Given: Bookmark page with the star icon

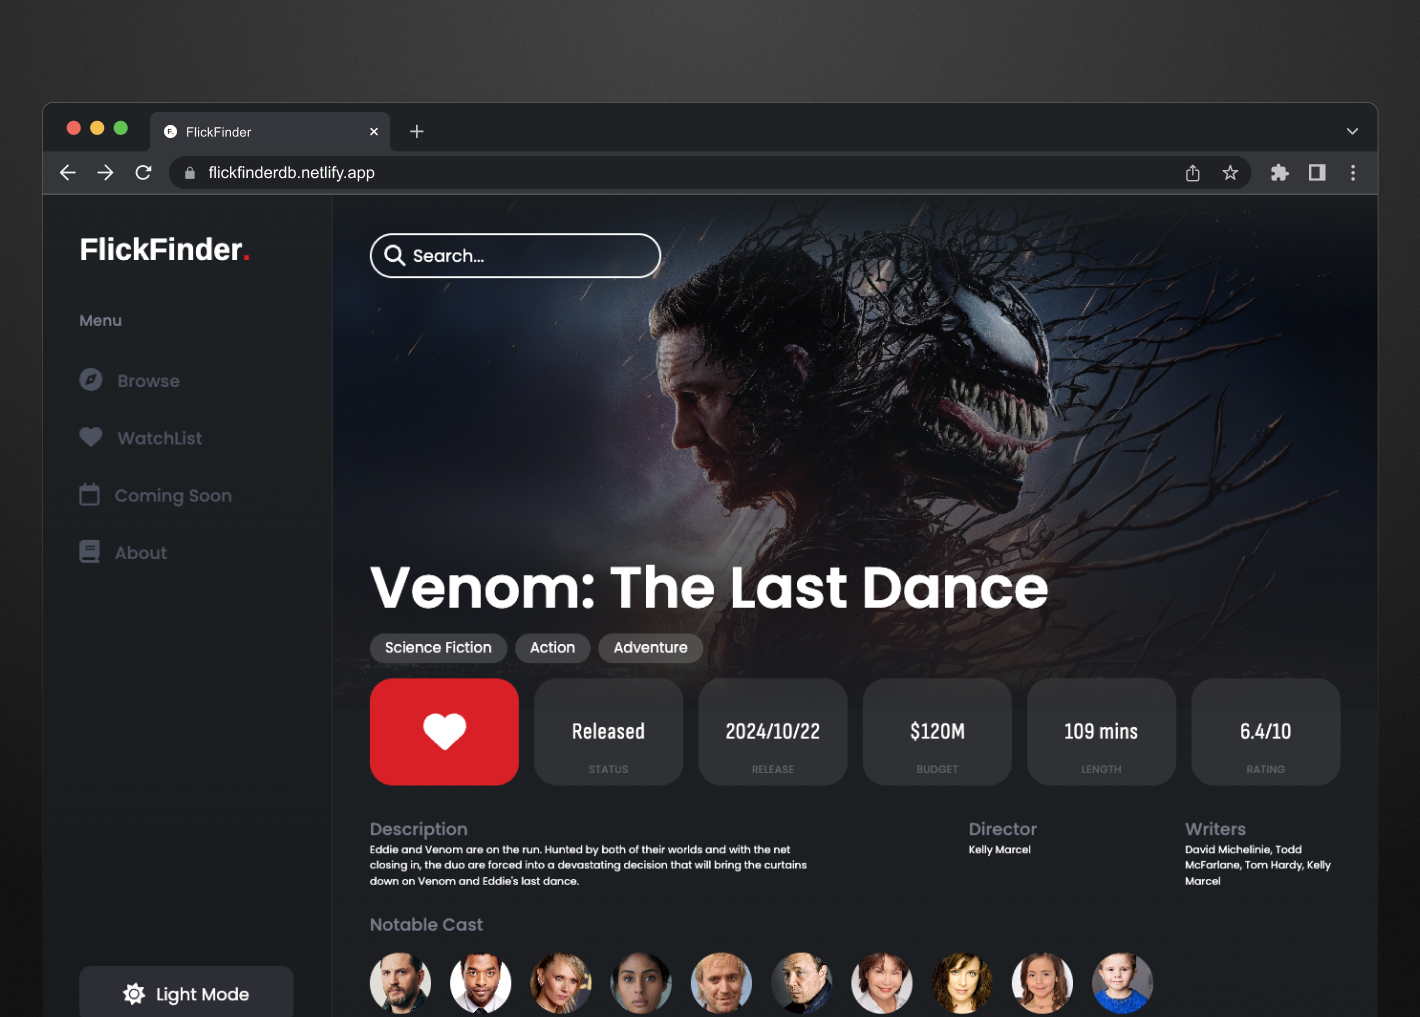Looking at the screenshot, I should point(1230,173).
